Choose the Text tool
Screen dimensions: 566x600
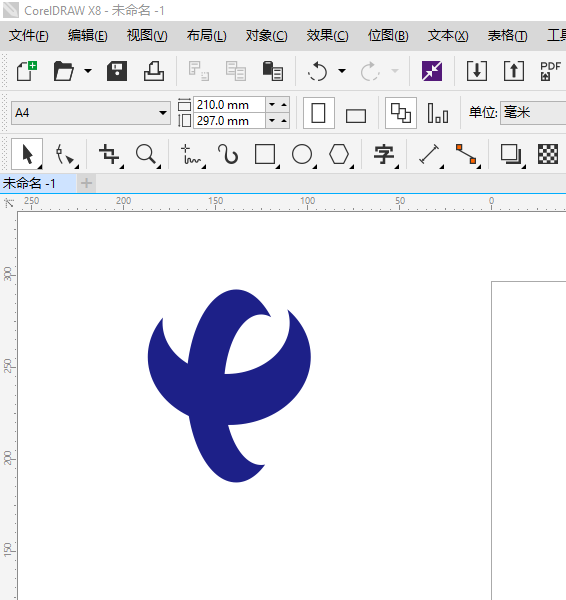pos(384,155)
